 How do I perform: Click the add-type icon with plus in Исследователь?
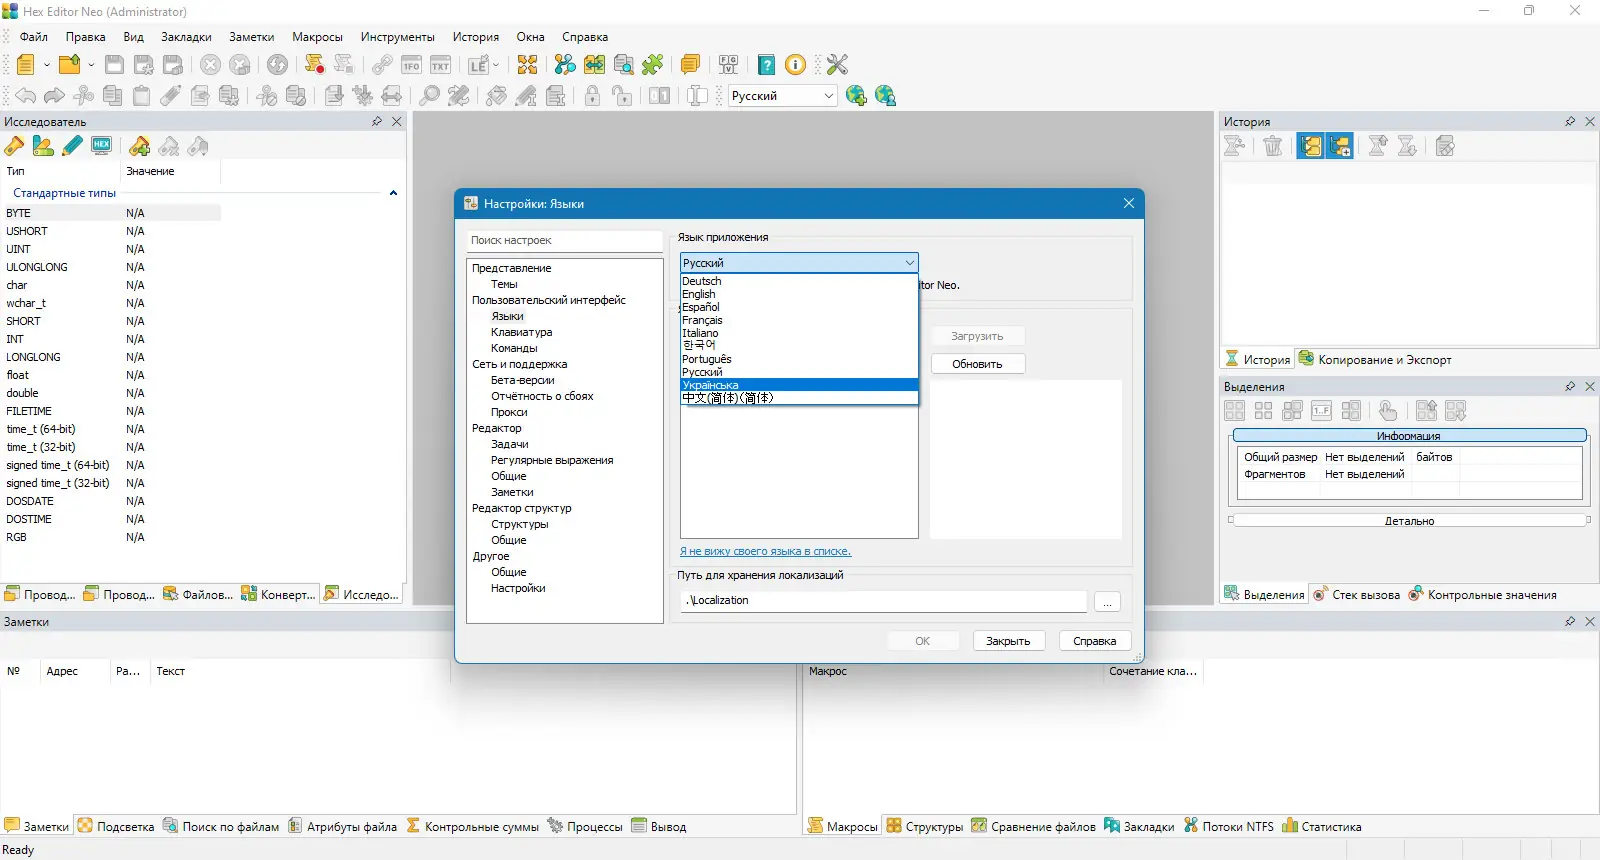point(140,146)
